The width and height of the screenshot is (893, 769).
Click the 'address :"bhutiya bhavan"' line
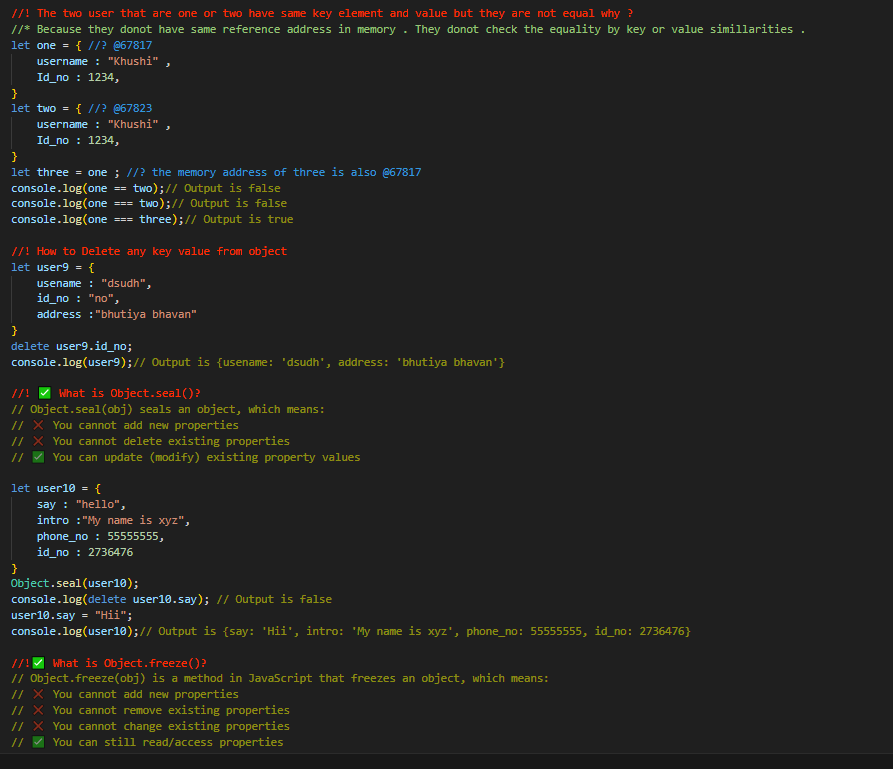[117, 314]
